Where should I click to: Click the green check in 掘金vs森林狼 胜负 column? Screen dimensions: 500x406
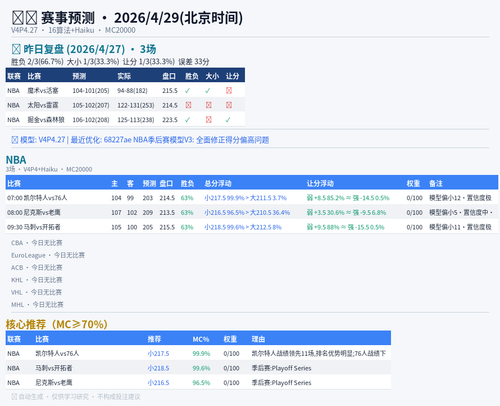(188, 120)
